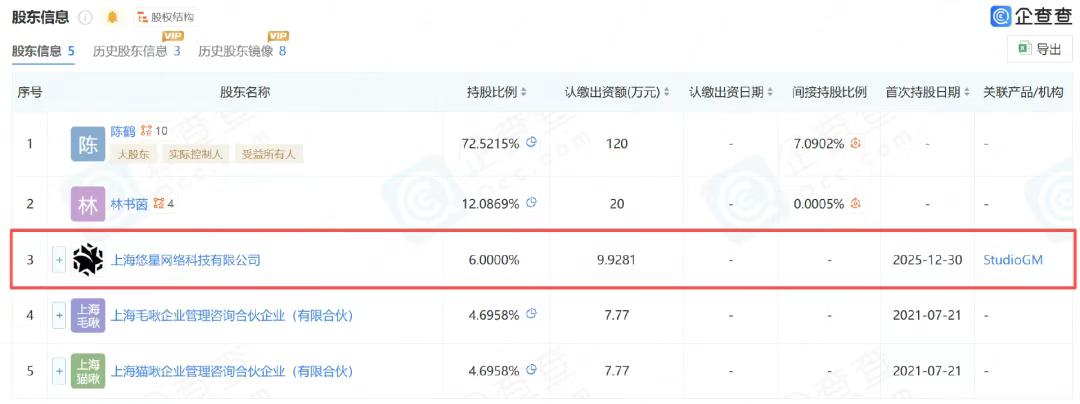Screen dimensions: 1080x404
Task: Click the 12.0869% share value
Action: click(491, 204)
